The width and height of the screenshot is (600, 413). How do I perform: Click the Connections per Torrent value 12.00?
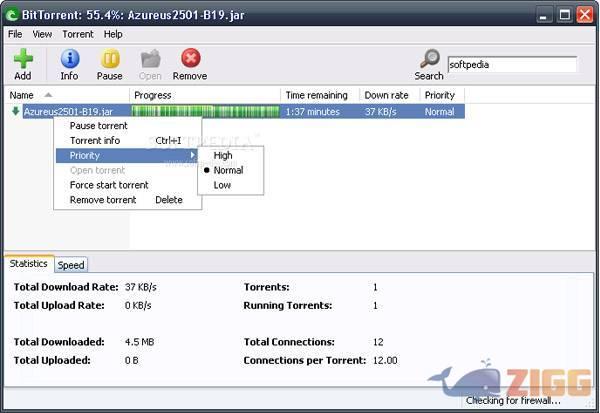(x=385, y=360)
